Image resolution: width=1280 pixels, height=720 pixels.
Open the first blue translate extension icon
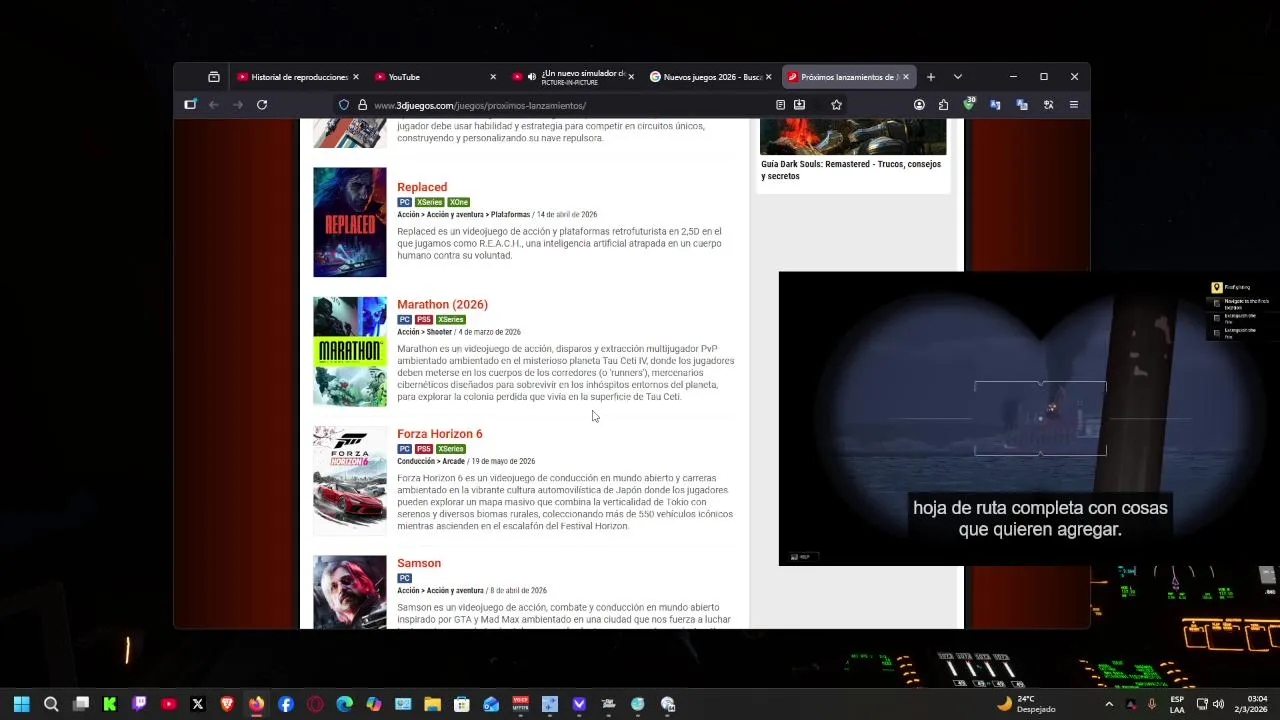[995, 105]
